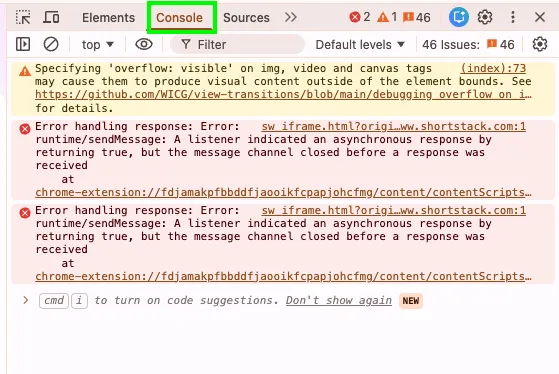Click the Don't show again link
Screen dimensions: 559x374
tap(339, 301)
